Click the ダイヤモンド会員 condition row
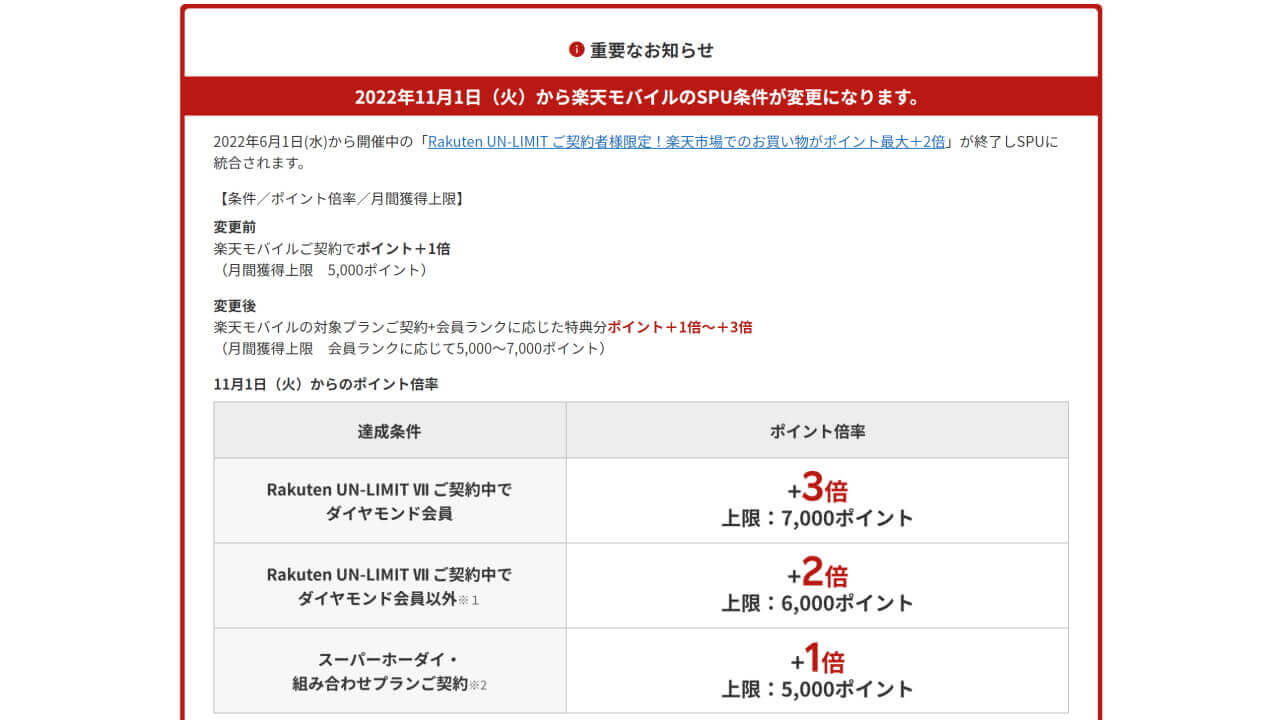 (388, 498)
